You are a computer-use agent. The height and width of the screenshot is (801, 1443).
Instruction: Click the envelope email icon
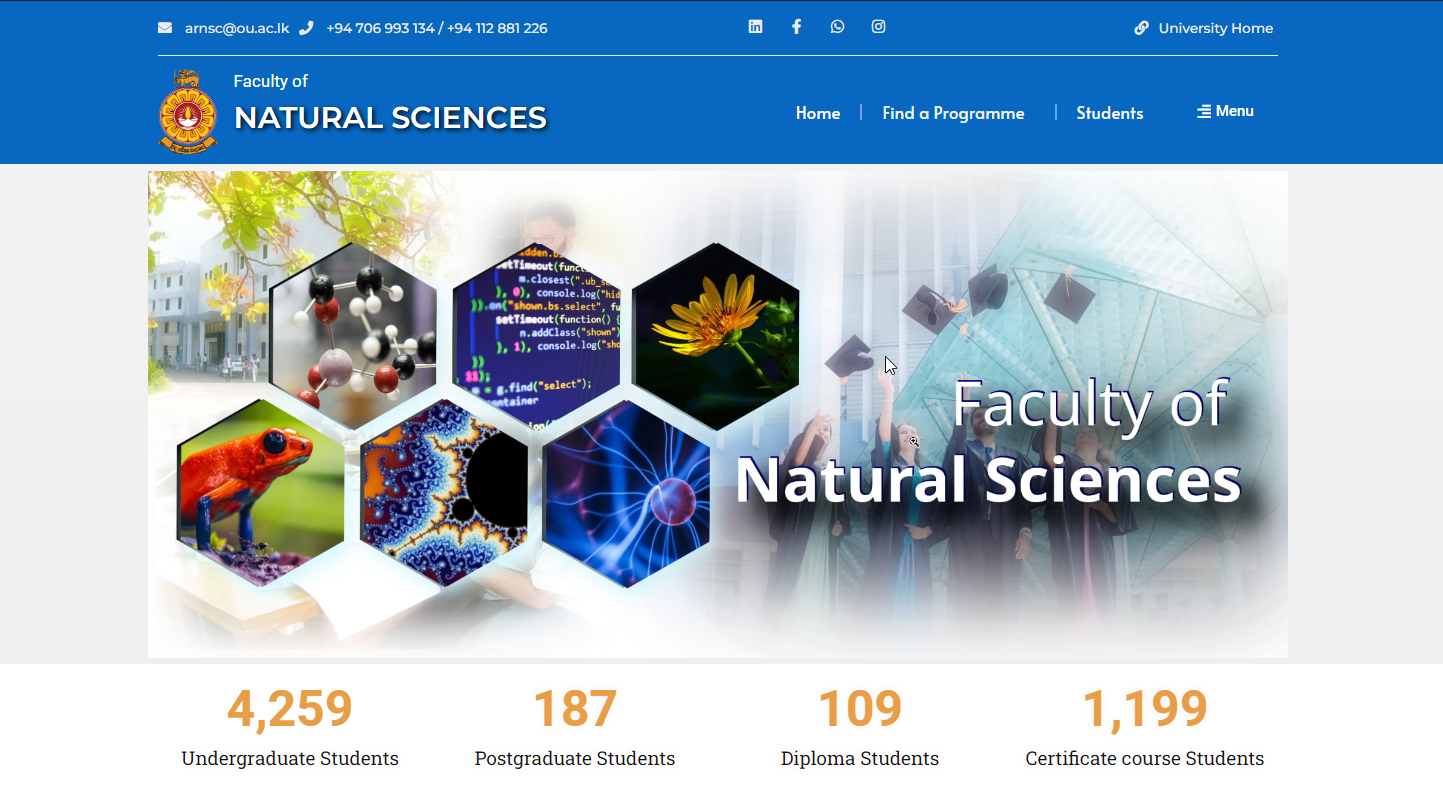[165, 28]
